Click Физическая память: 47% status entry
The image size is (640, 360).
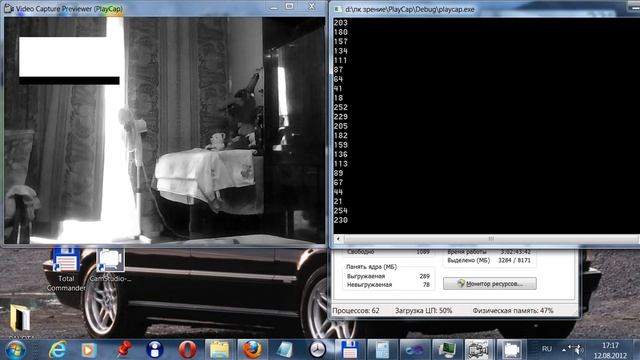(513, 311)
